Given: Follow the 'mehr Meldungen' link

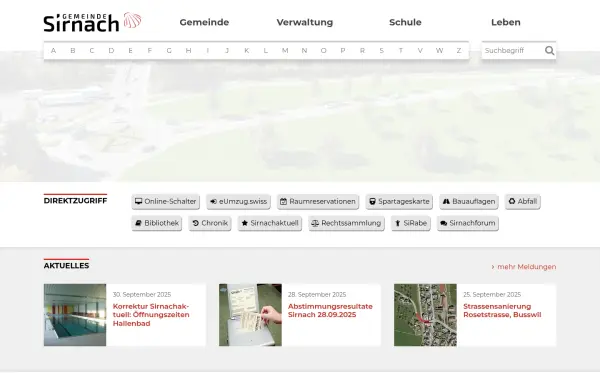Looking at the screenshot, I should [x=523, y=267].
